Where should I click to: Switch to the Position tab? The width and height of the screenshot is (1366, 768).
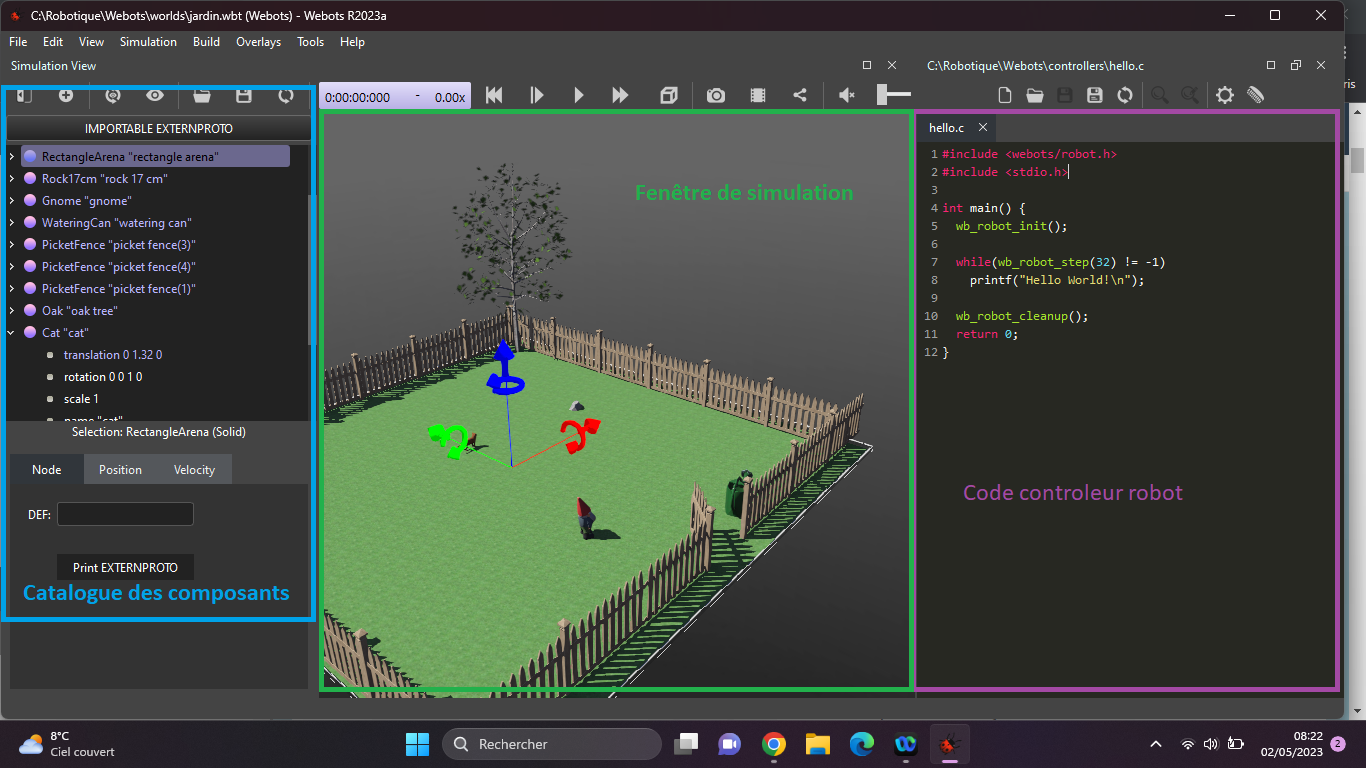120,470
